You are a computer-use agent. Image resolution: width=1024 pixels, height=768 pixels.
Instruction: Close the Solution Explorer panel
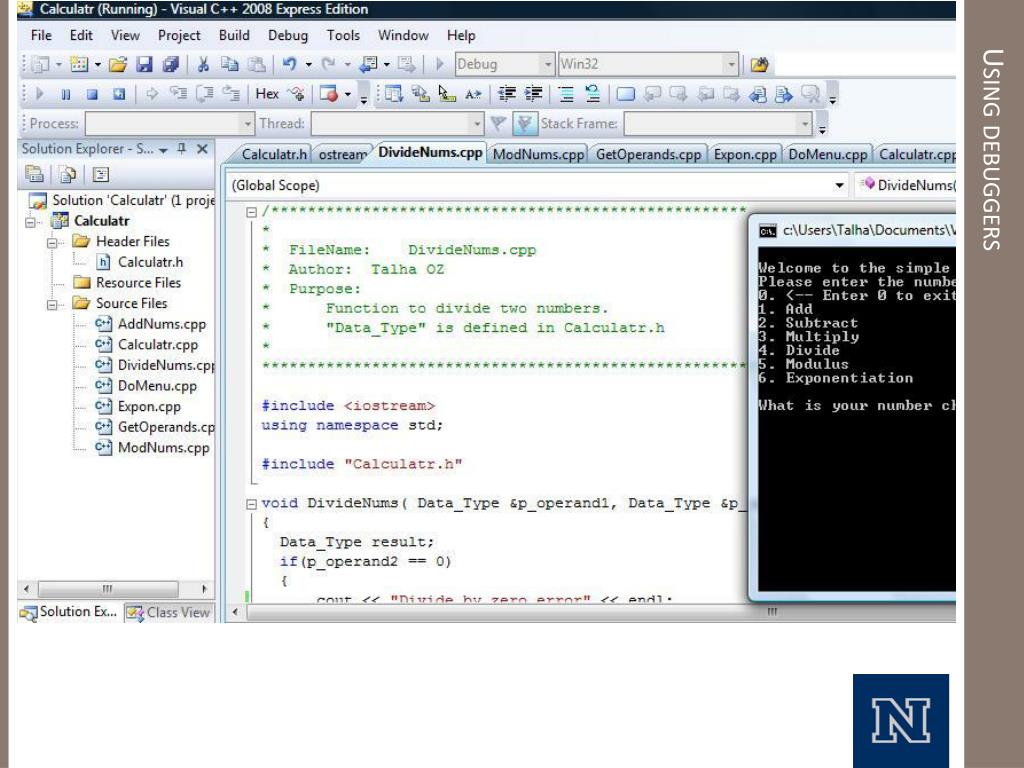[202, 149]
